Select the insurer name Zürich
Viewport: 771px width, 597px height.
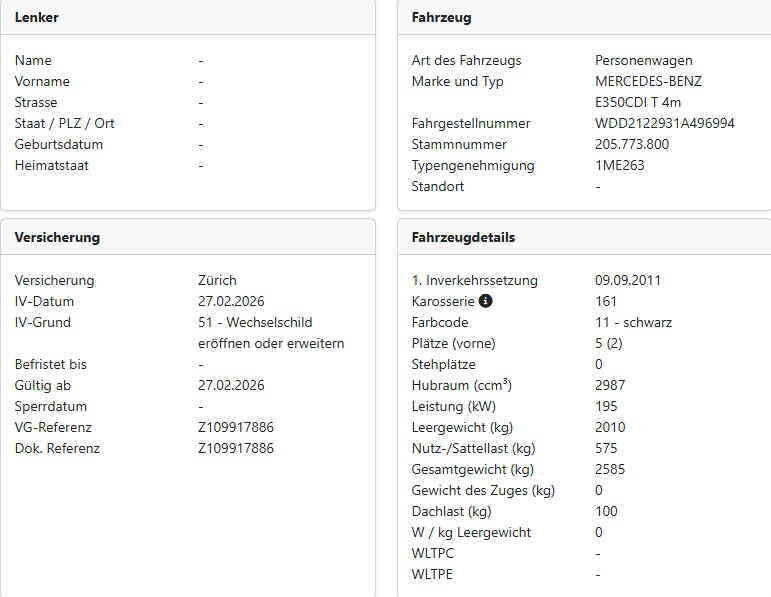tap(217, 280)
